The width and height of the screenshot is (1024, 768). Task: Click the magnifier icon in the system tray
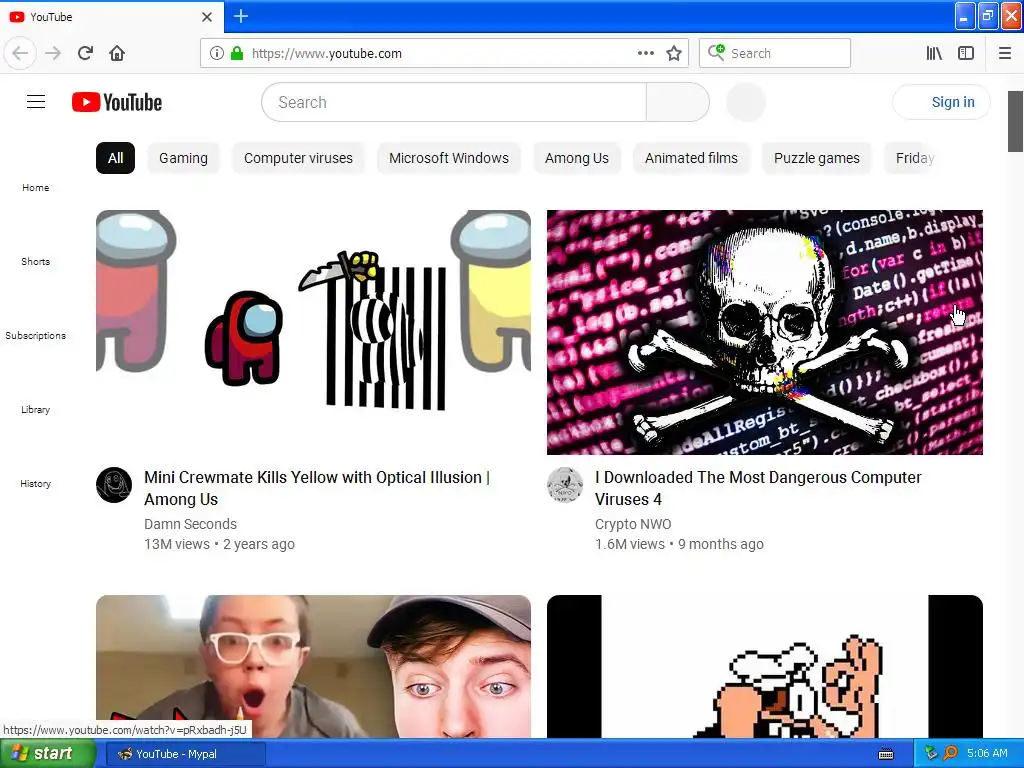click(x=950, y=753)
